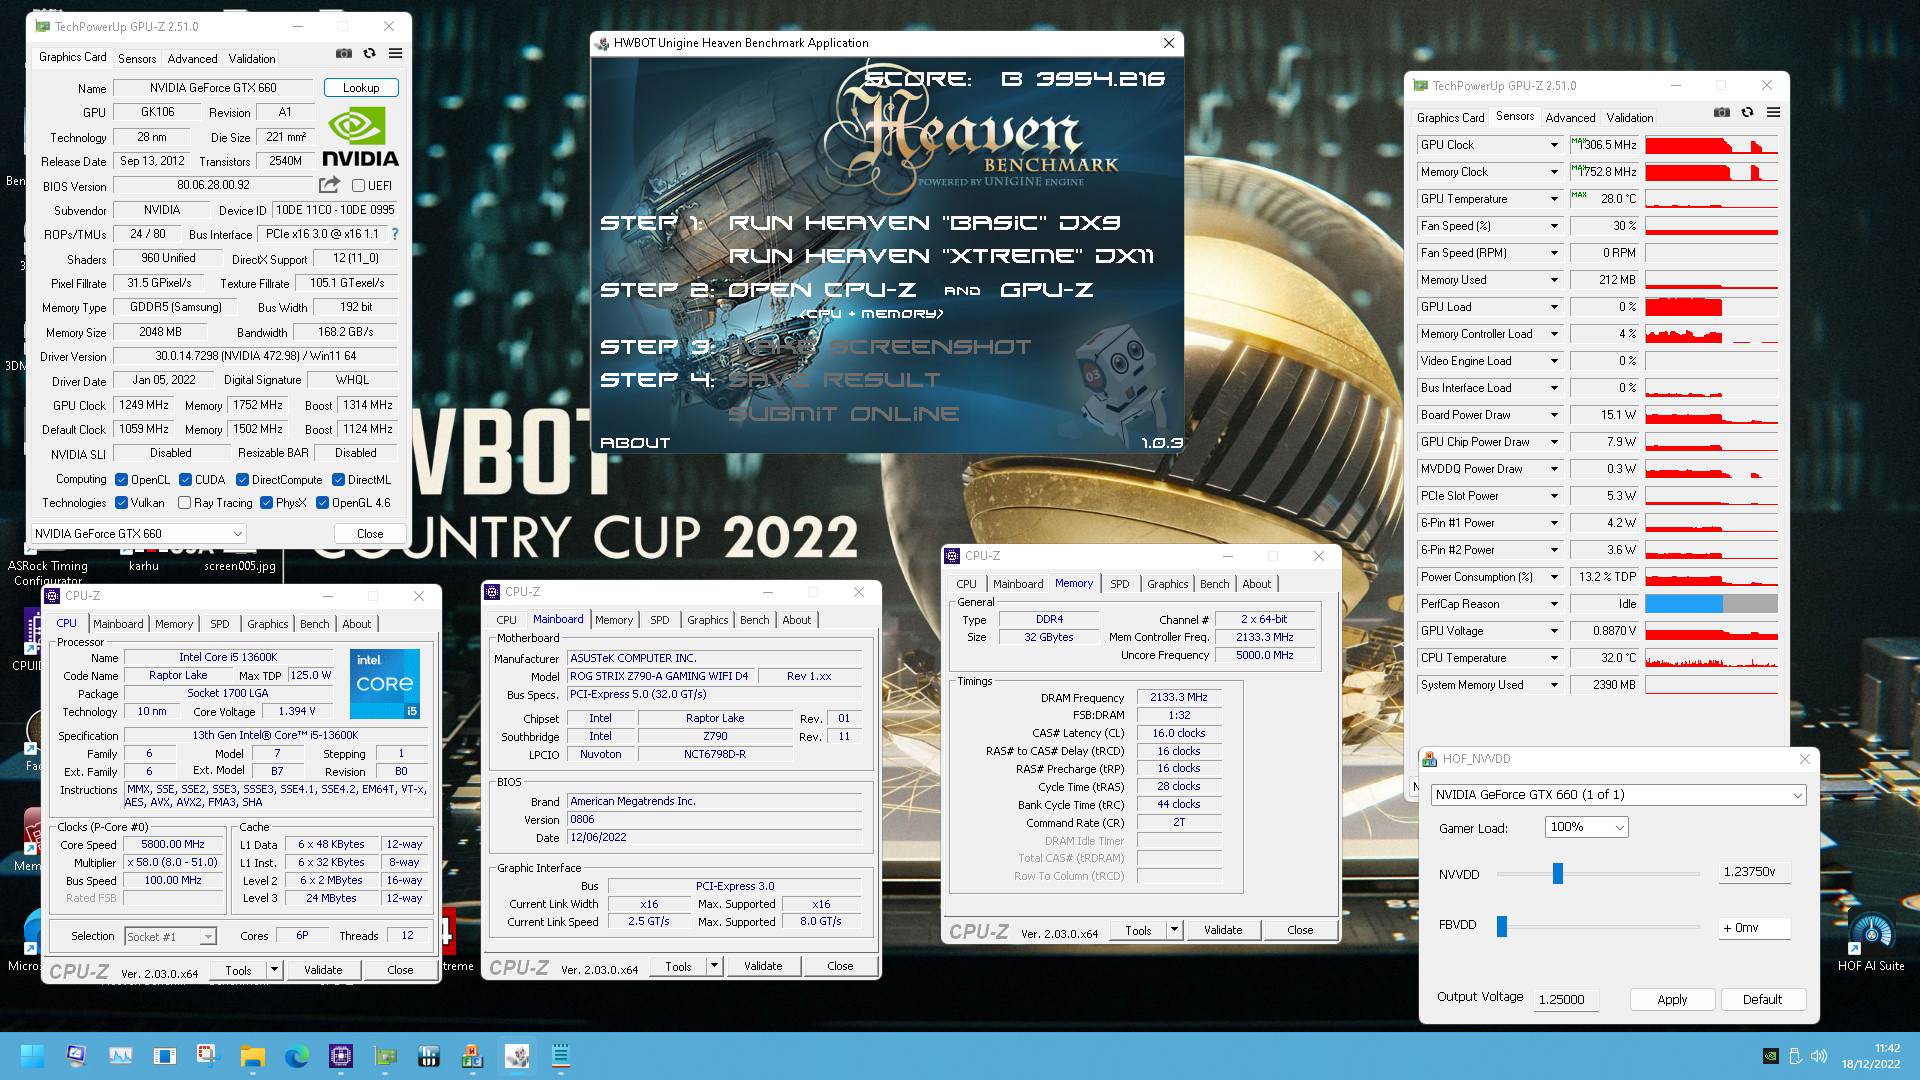Toggle CUDA checkbox
This screenshot has height=1080, width=1920.
[x=185, y=480]
